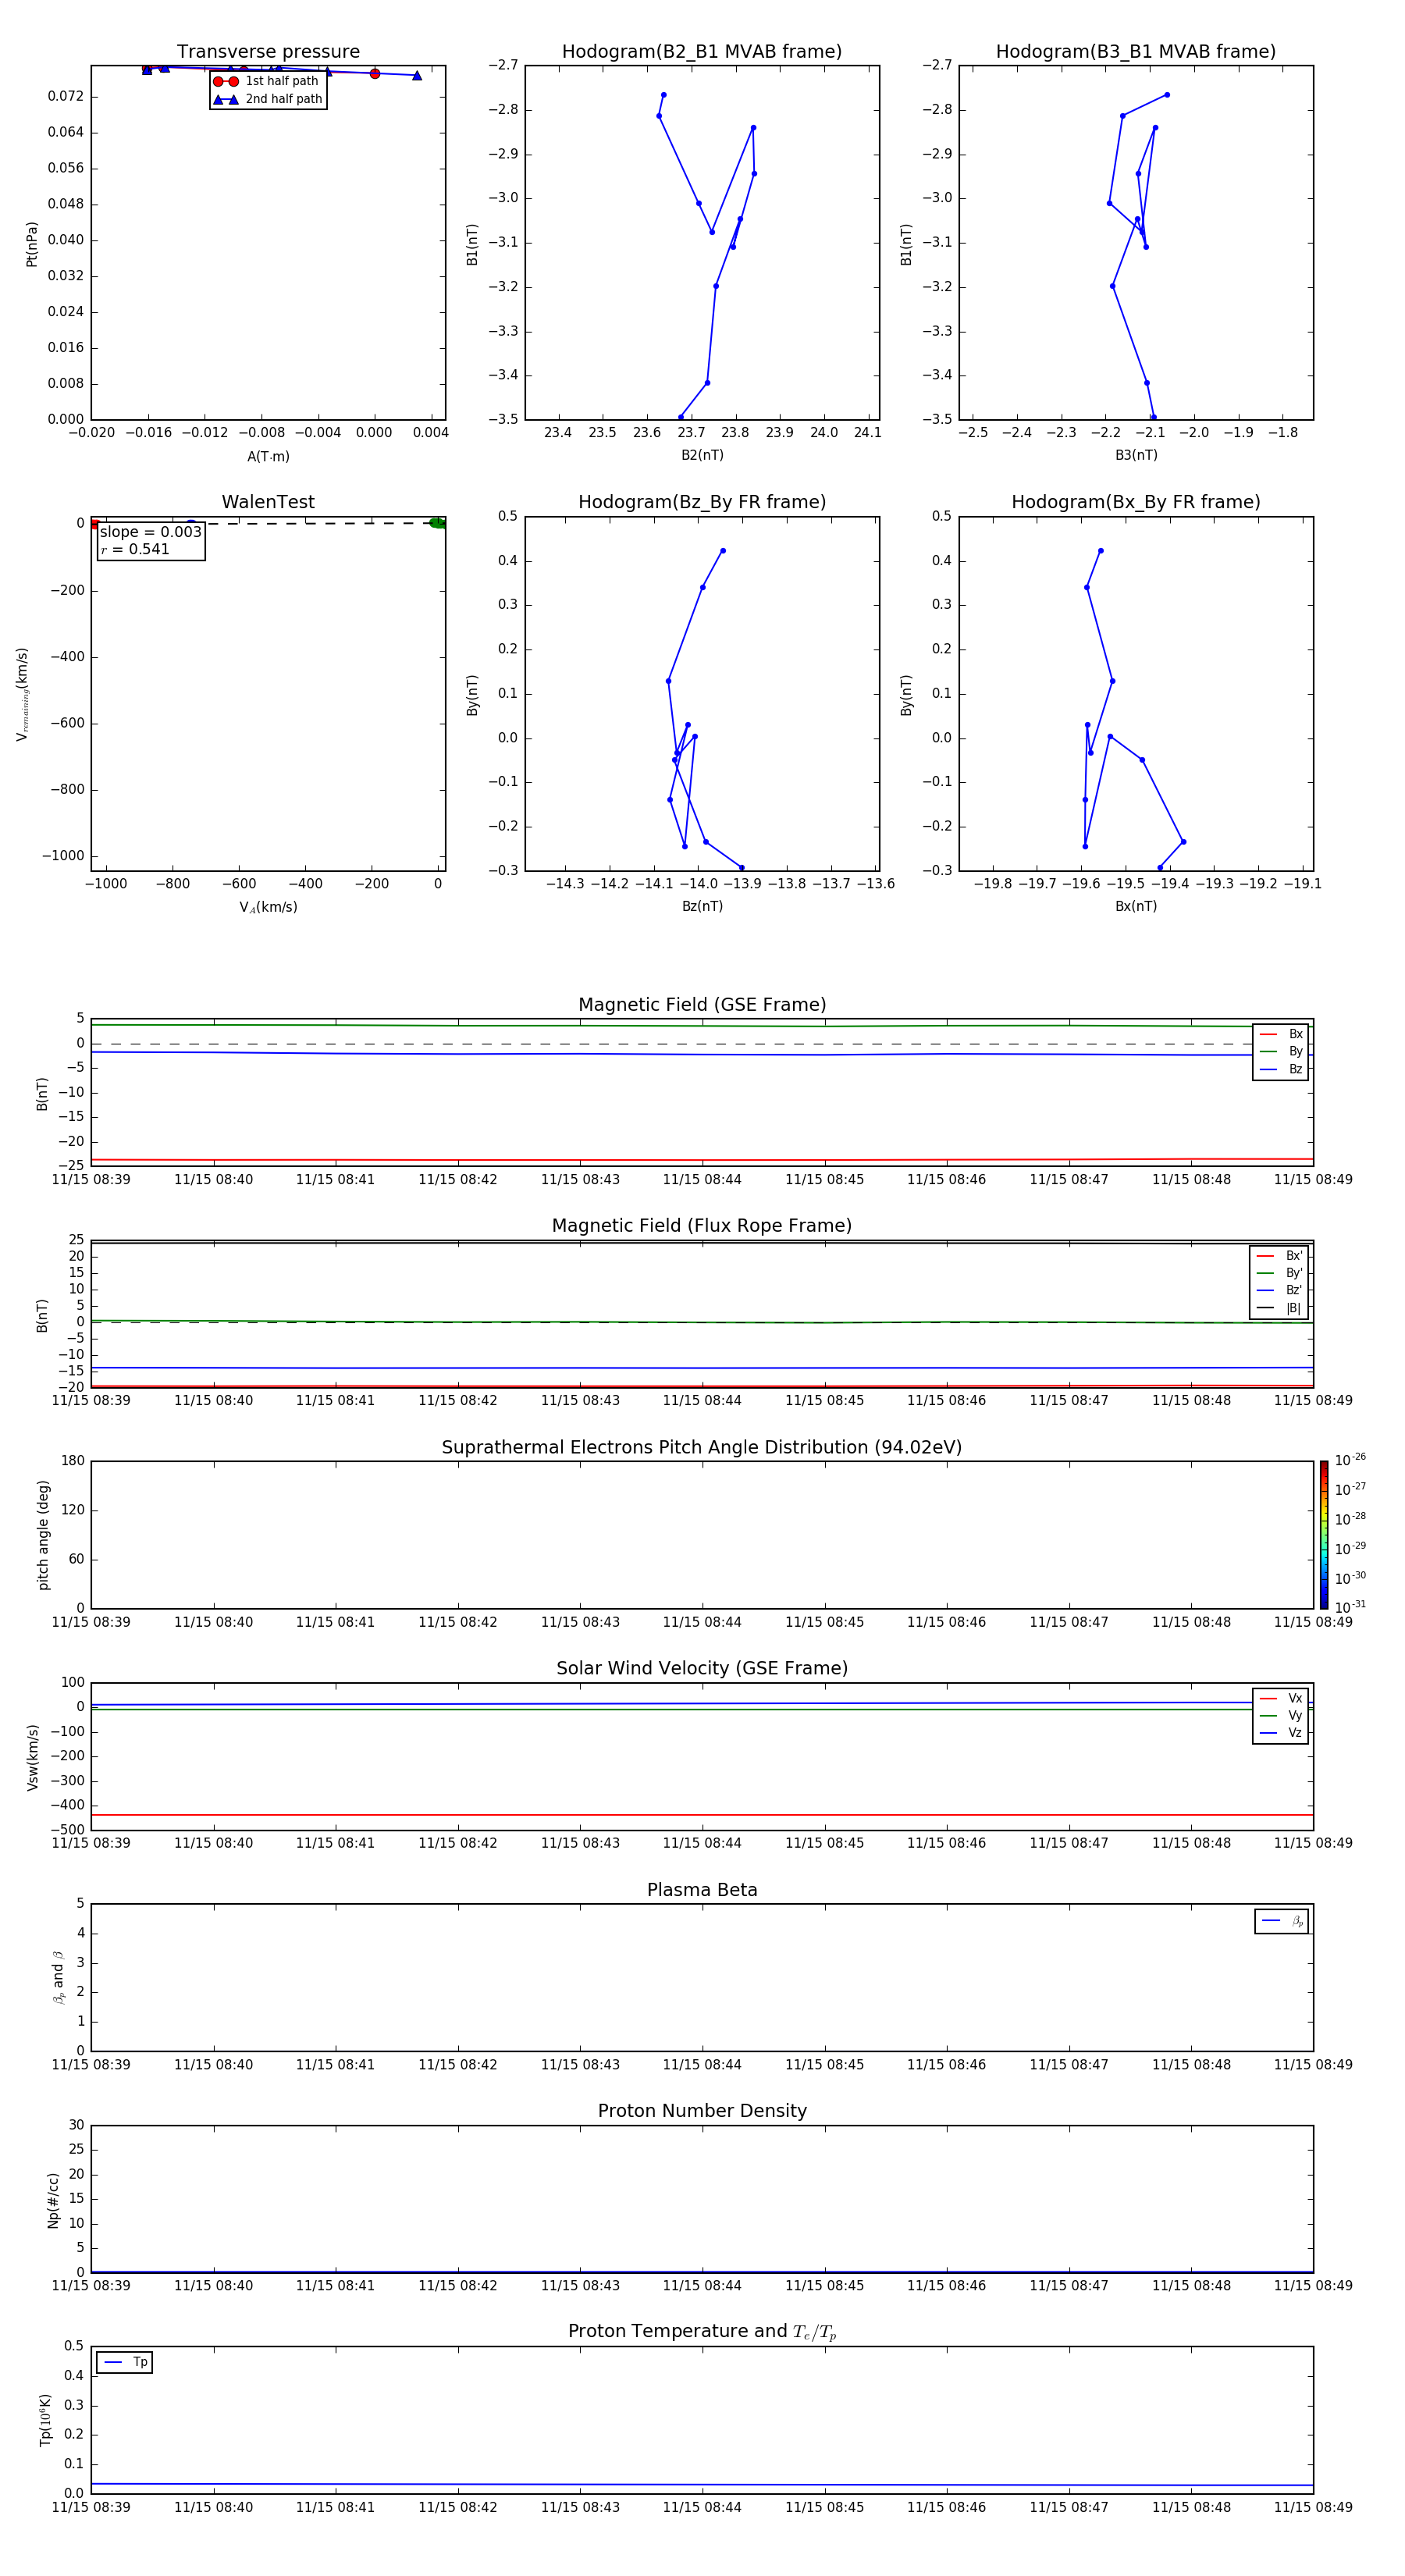Click the 'Hodogram(Bx_By FR frame)' title

[x=1136, y=502]
